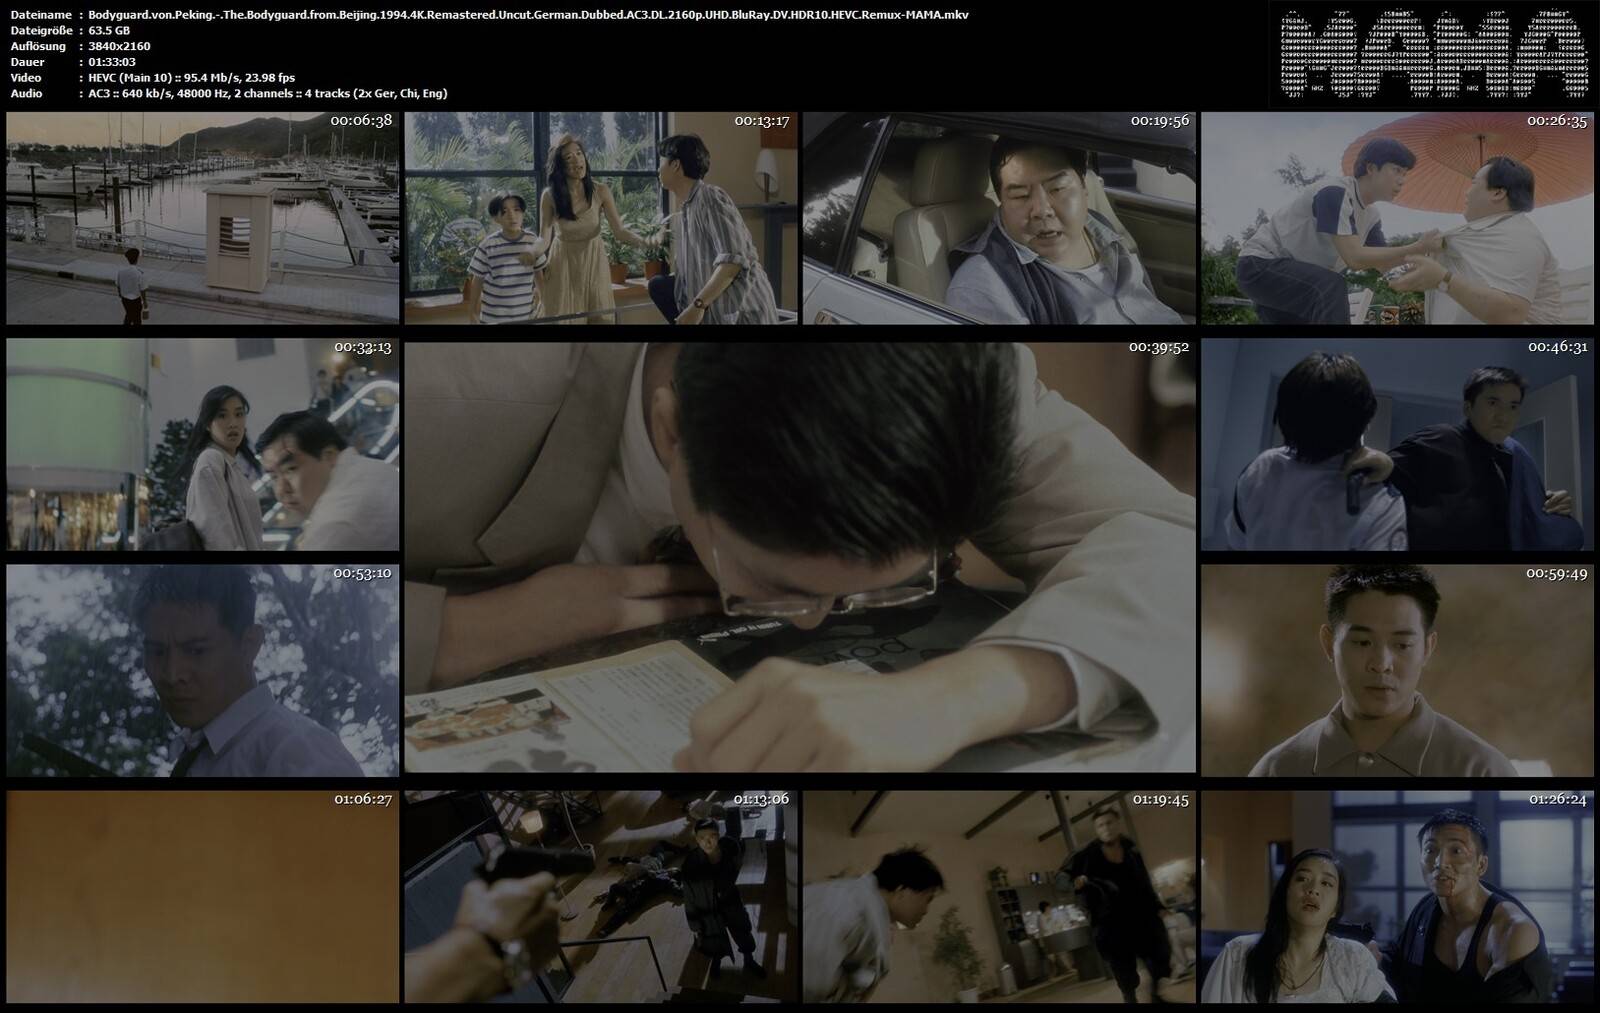Click the Dauer label
Image resolution: width=1600 pixels, height=1013 pixels.
point(26,62)
